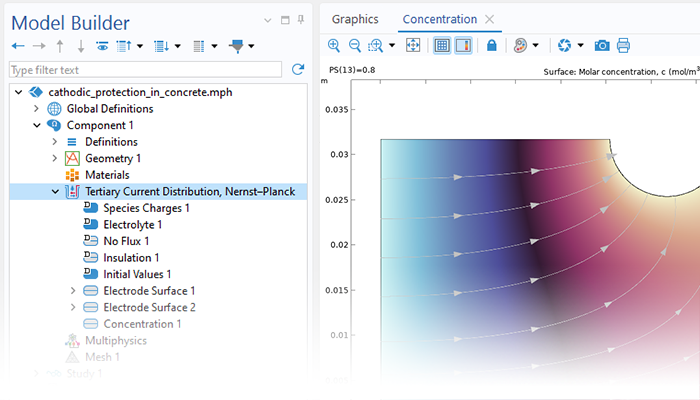700x400 pixels.
Task: Click the blue back arrow in Model Builder
Action: click(x=18, y=46)
